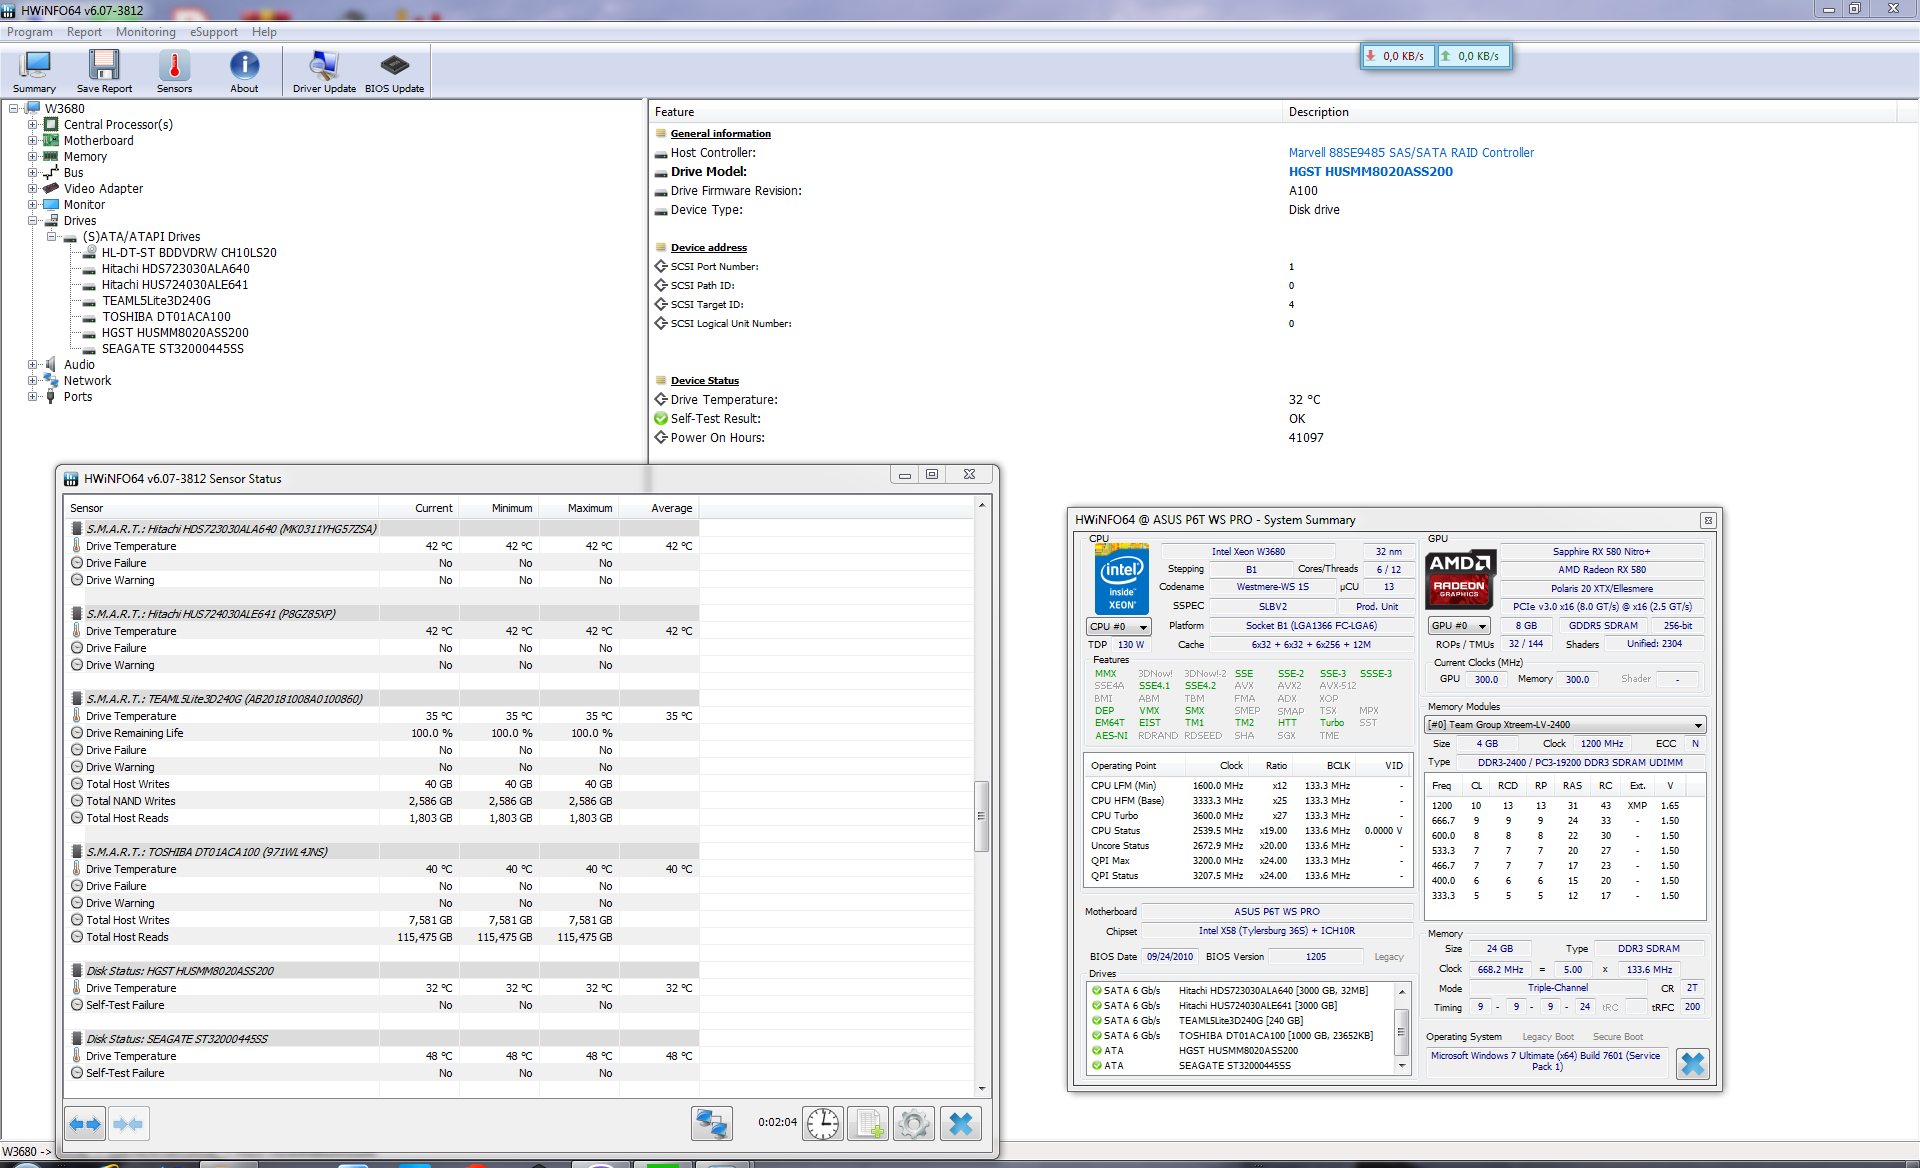Viewport: 1920px width, 1168px height.
Task: Open Sensors with the thermometer icon
Action: 174,72
